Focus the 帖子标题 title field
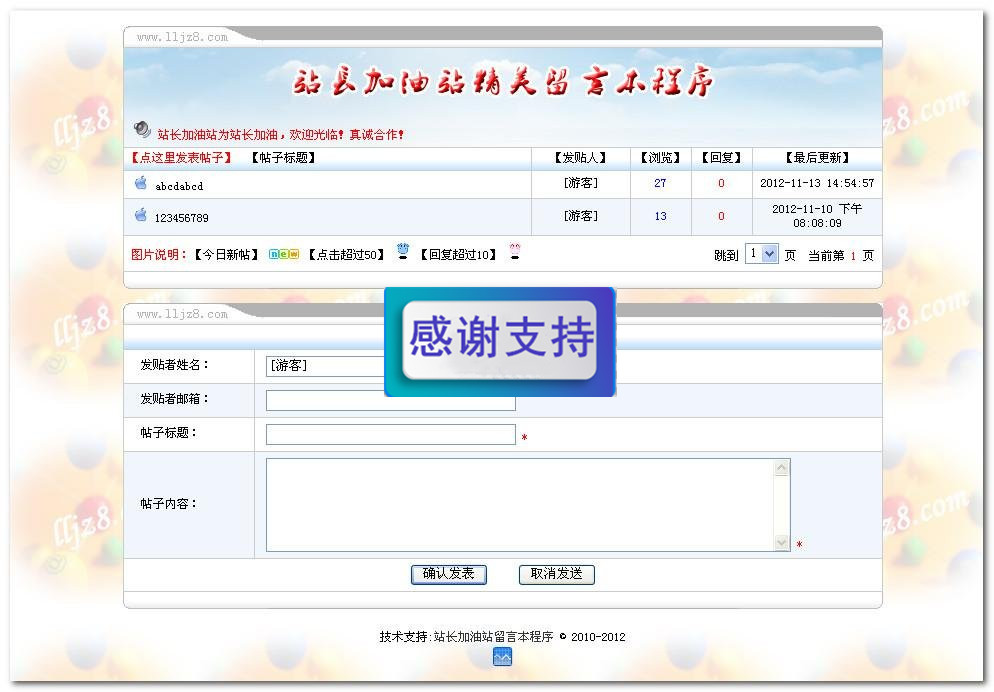 (x=390, y=435)
